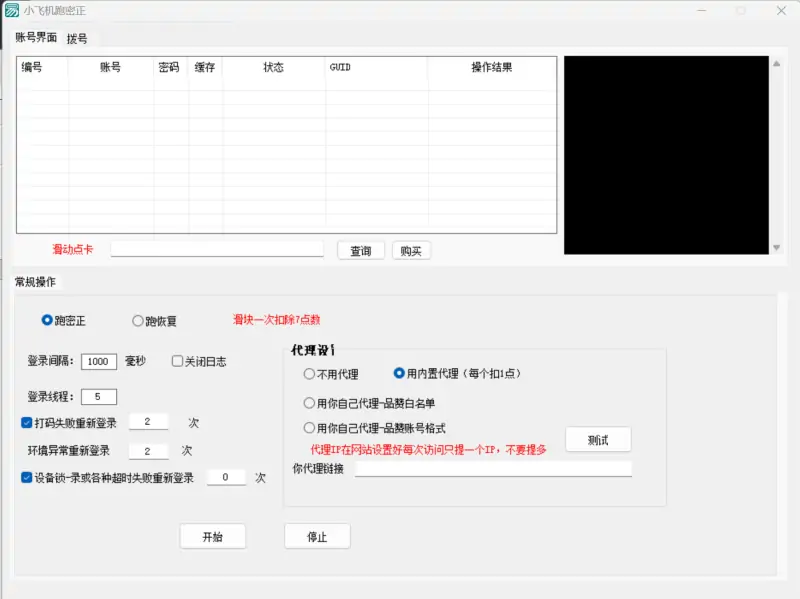Select the 不用代理 option
This screenshot has height=599, width=800.
(309, 374)
